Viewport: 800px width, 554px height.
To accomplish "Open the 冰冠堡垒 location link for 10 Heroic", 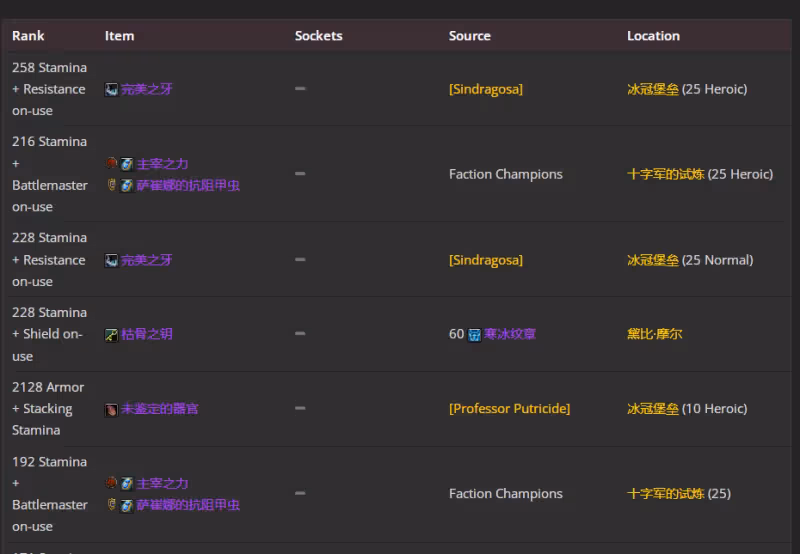I will (x=653, y=409).
